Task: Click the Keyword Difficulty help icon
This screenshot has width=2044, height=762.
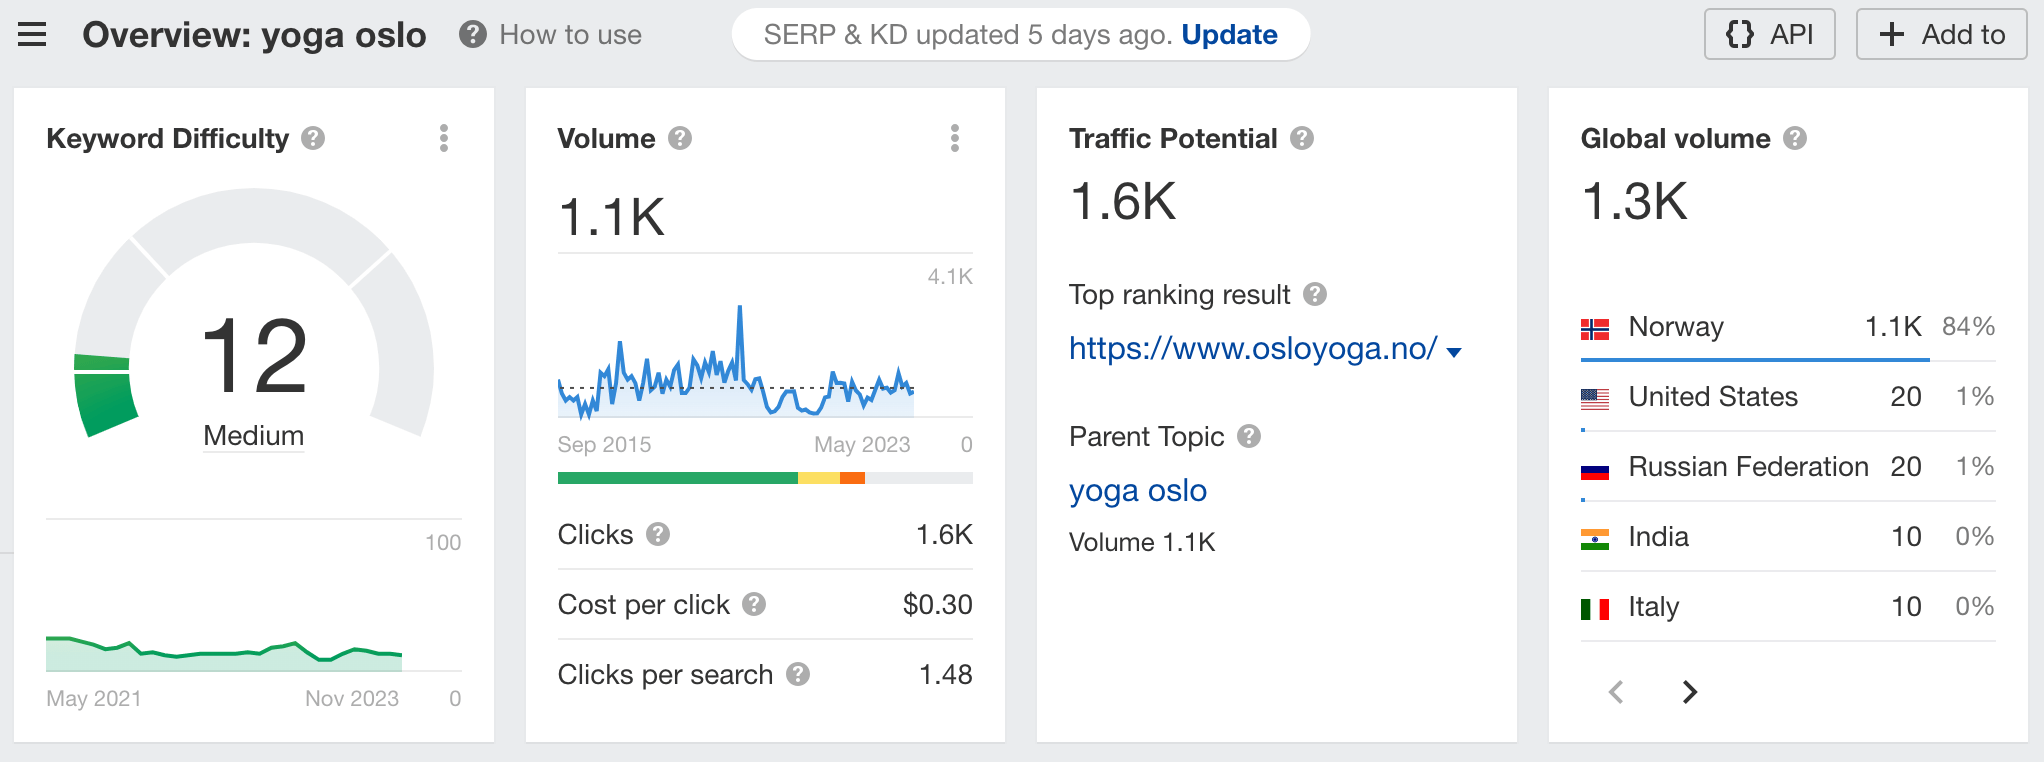Action: 313,138
